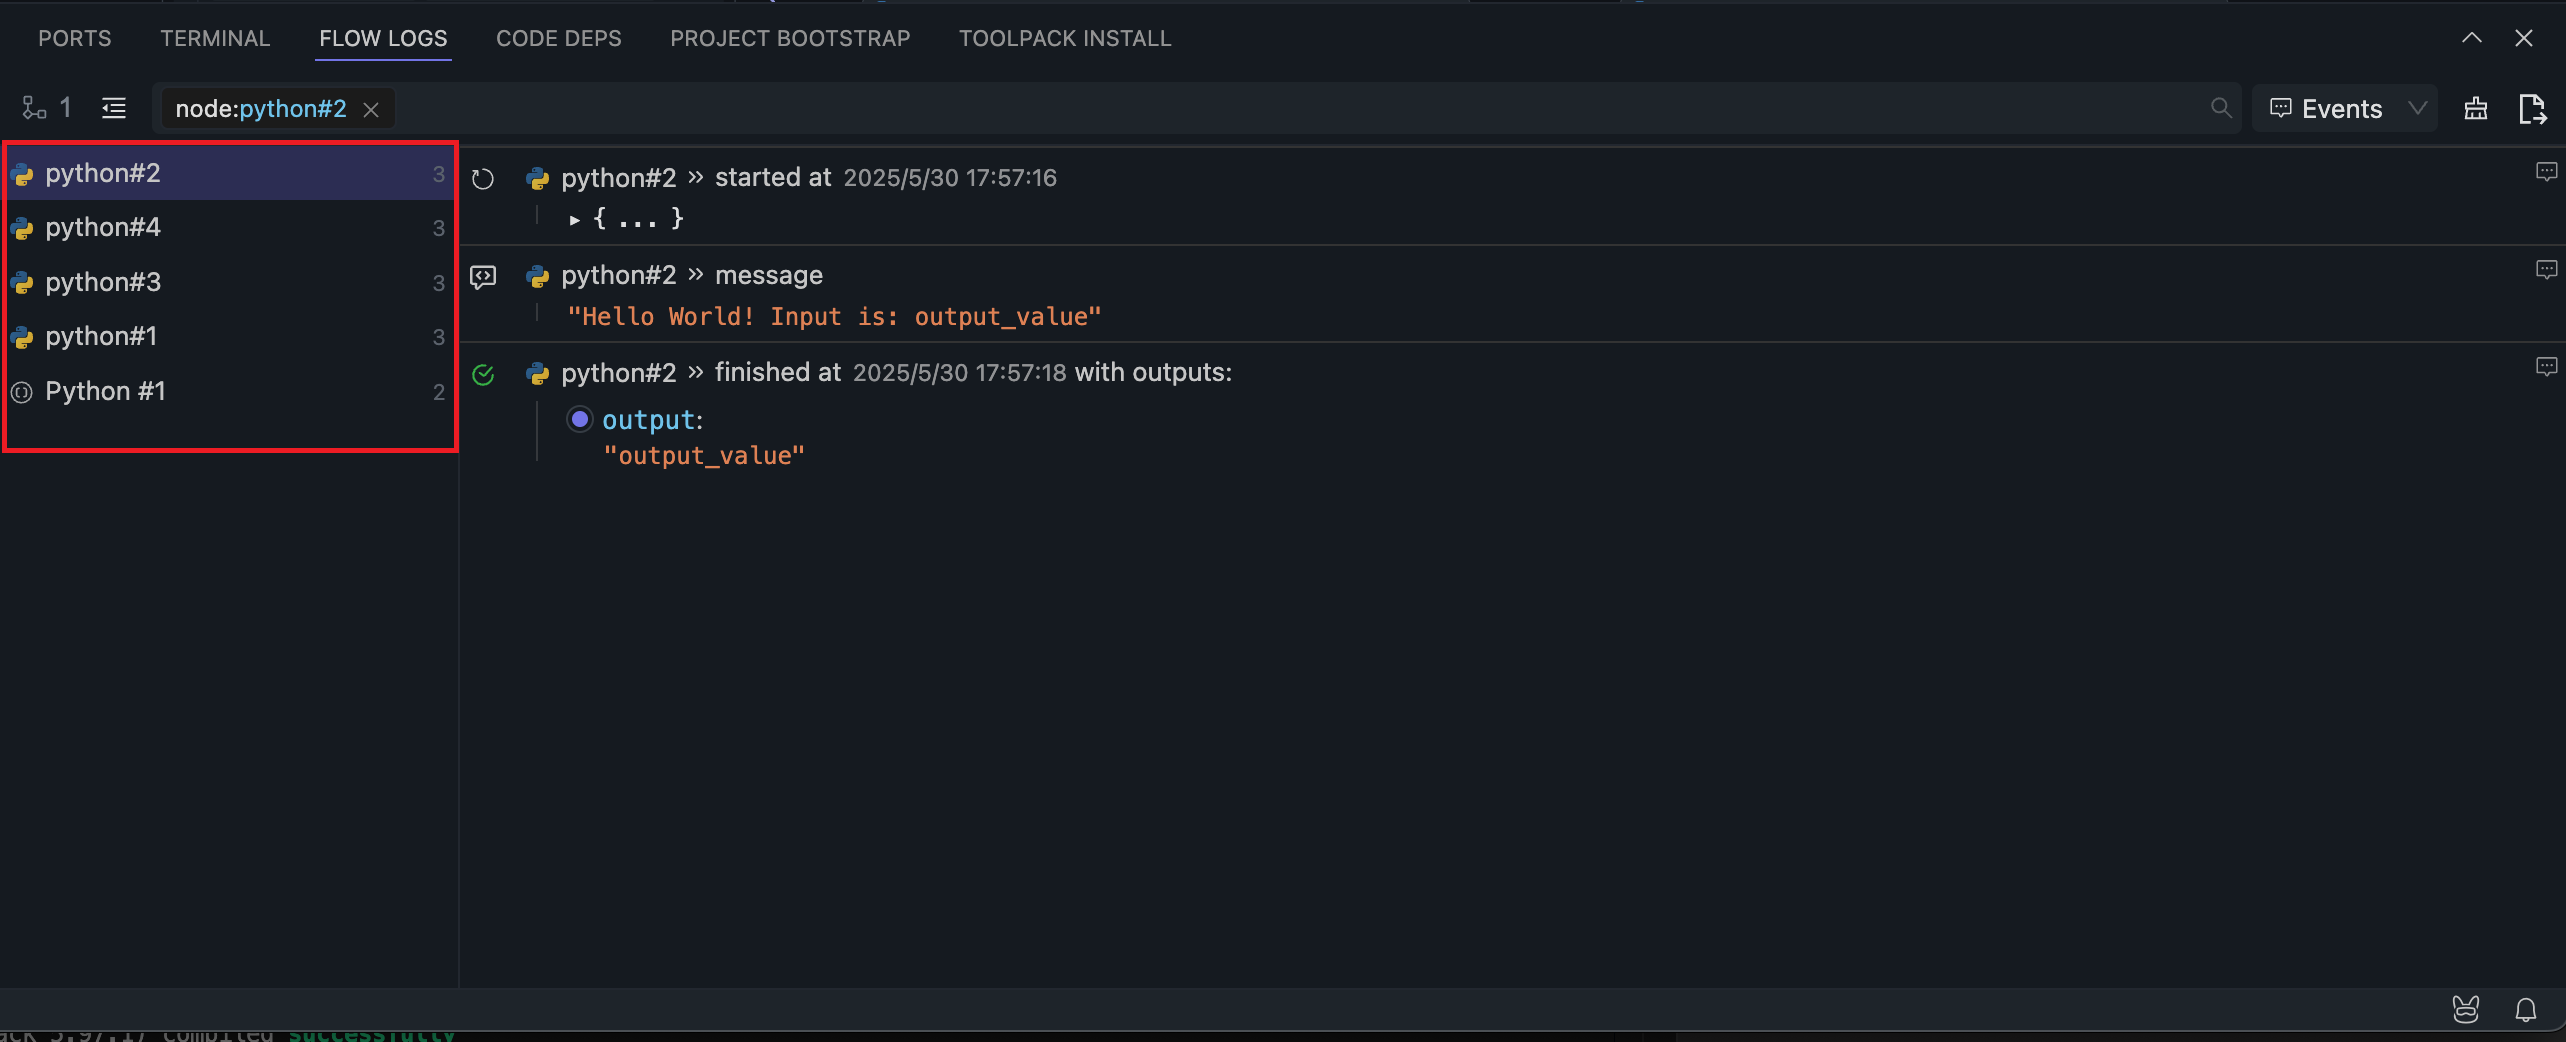Screen dimensions: 2566x1042
Task: Click the rabbit mascot status icon
Action: pyautogui.click(x=2466, y=1010)
